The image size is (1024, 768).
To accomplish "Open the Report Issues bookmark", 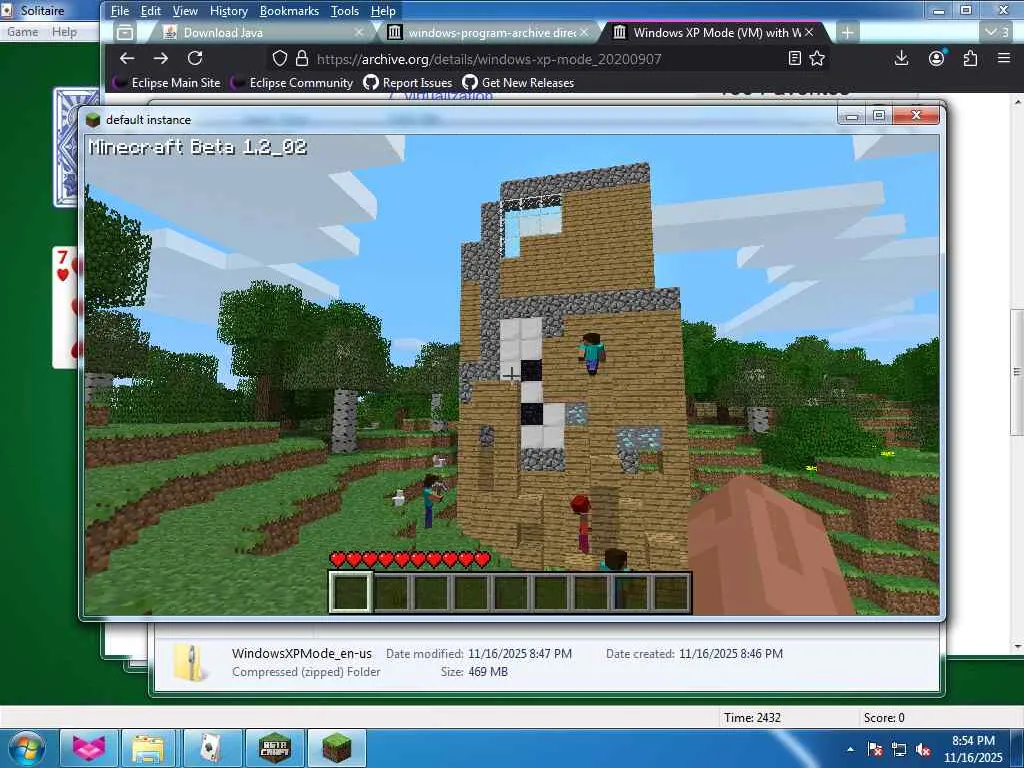I will click(x=408, y=83).
